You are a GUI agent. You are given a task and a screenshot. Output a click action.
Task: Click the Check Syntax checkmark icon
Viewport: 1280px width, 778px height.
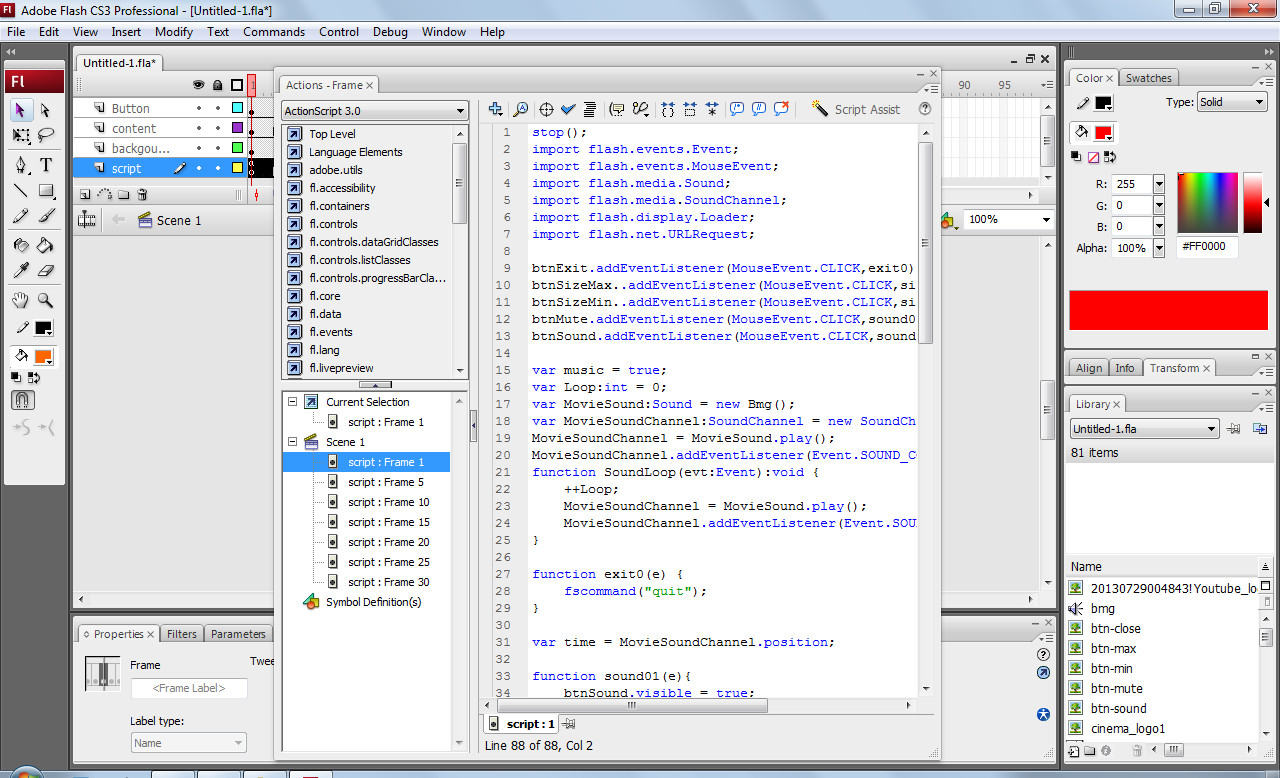[568, 109]
